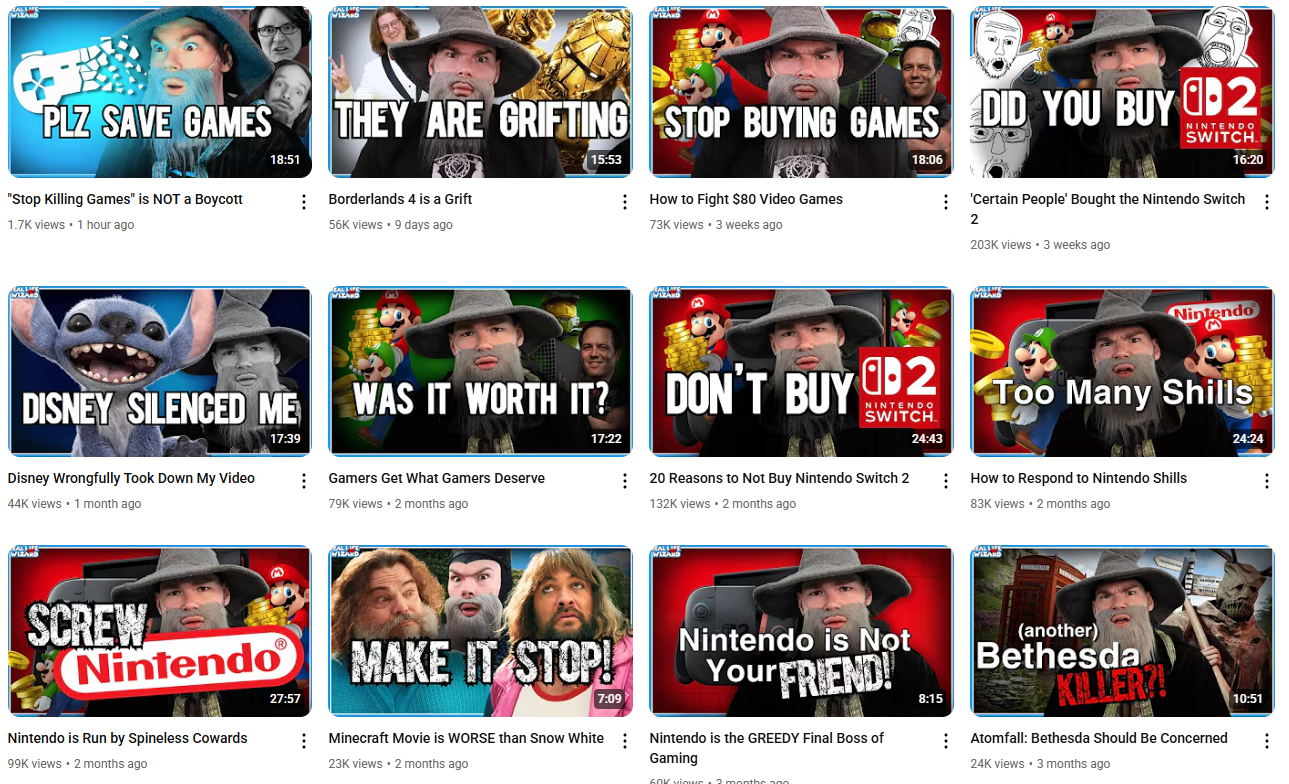Open options menu for How to Respond to Nintendo Shills

[1267, 481]
